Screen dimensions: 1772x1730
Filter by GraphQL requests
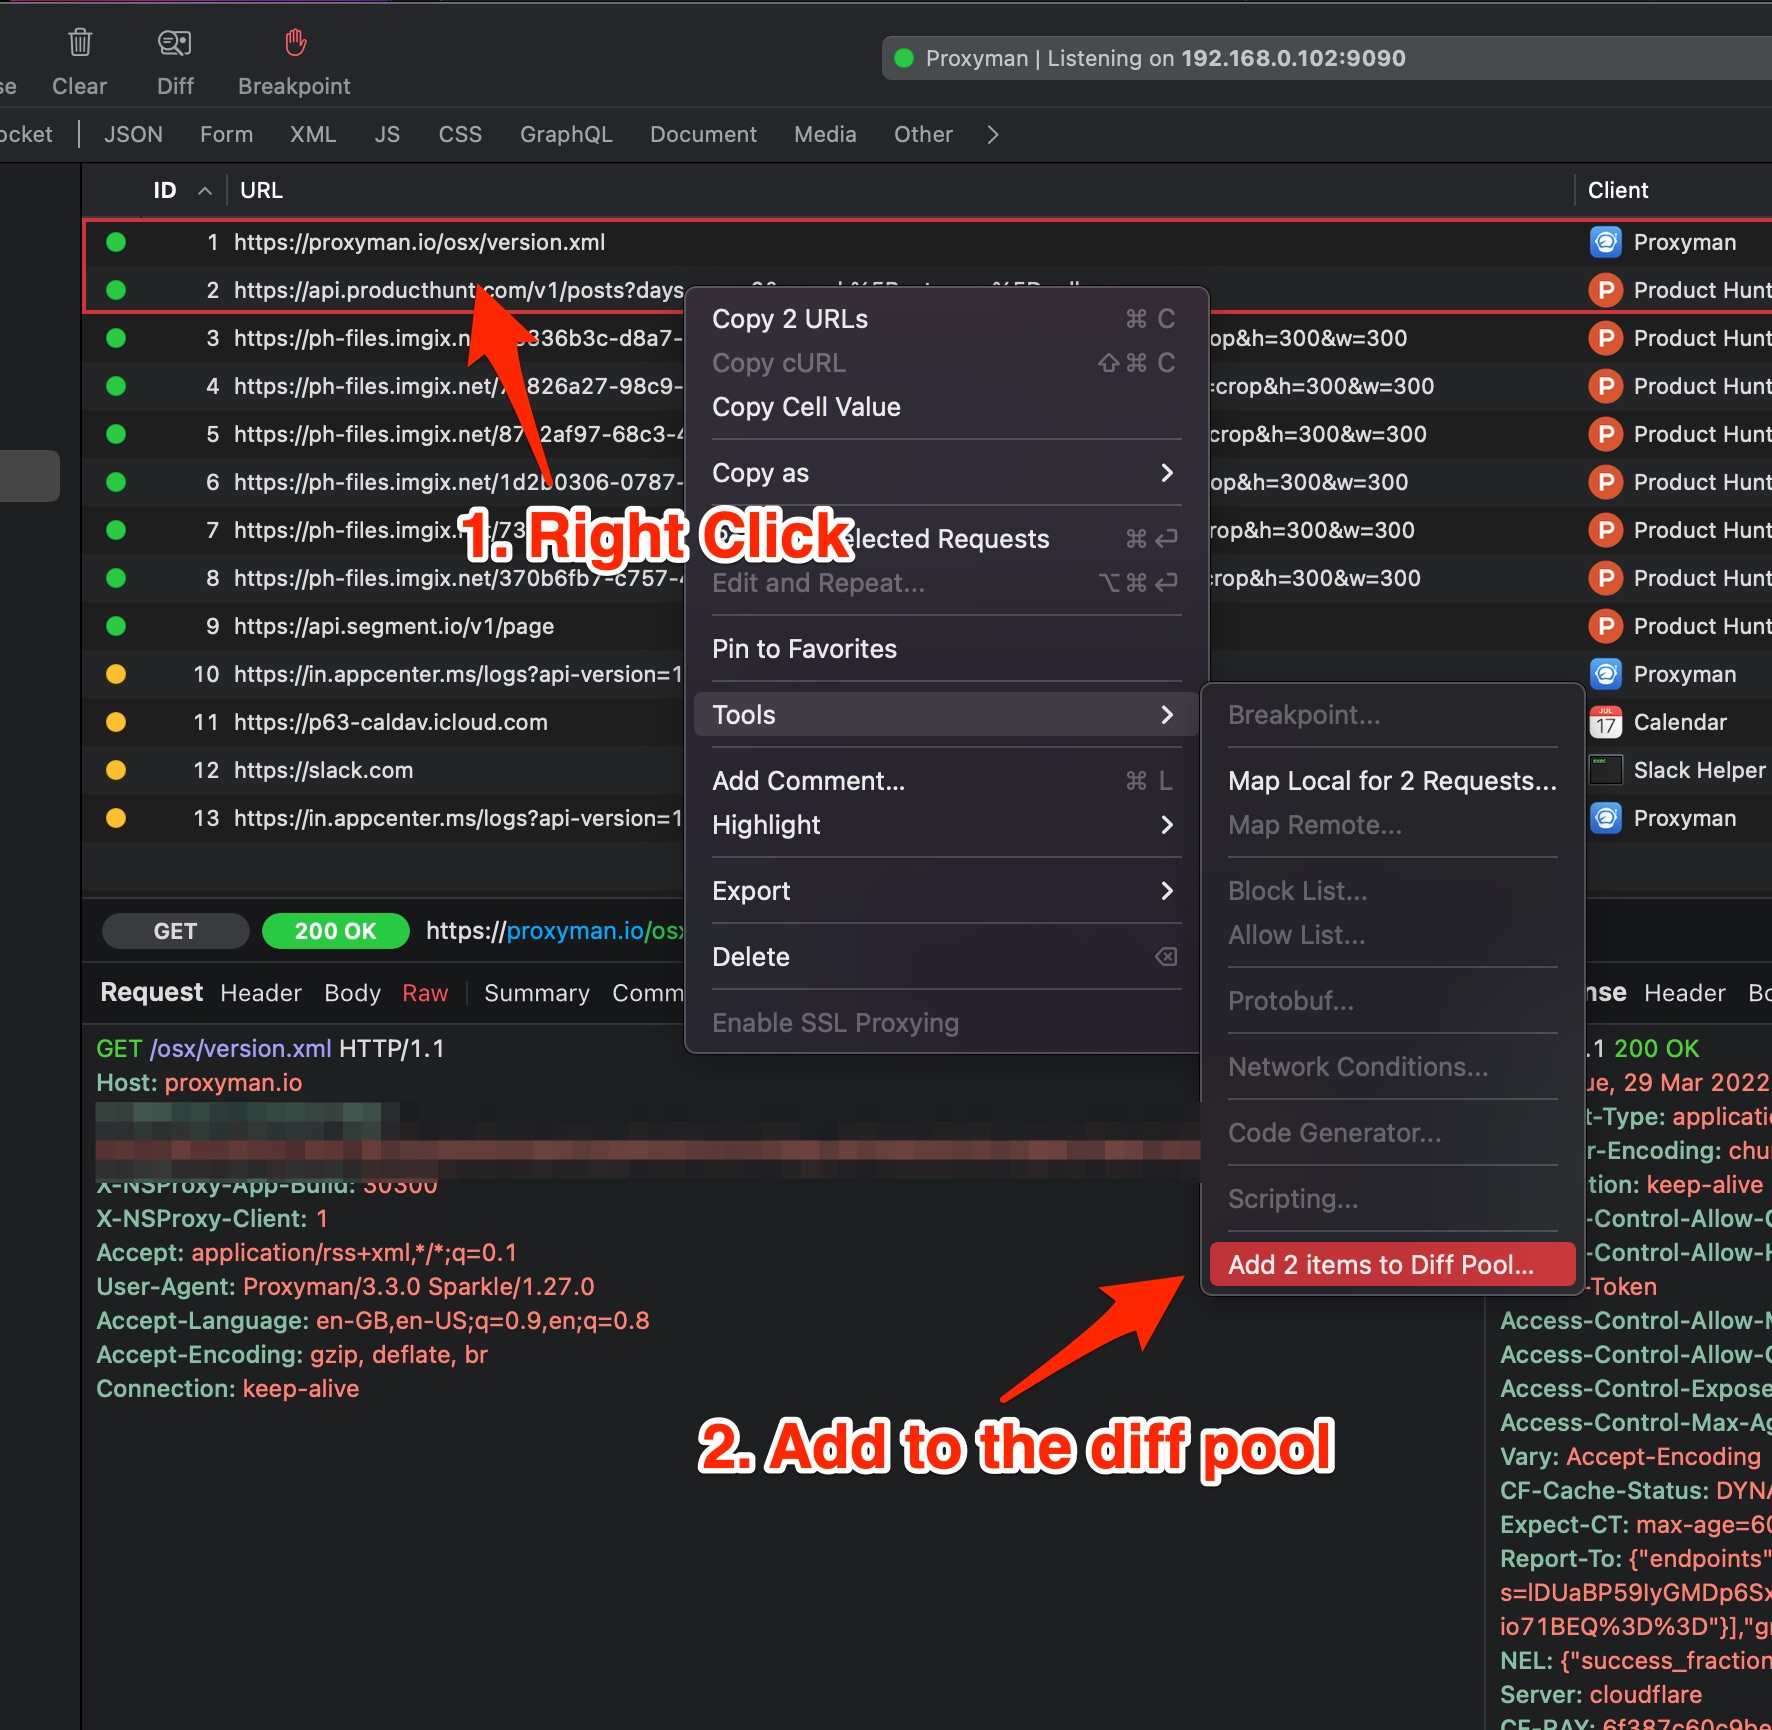coord(566,134)
